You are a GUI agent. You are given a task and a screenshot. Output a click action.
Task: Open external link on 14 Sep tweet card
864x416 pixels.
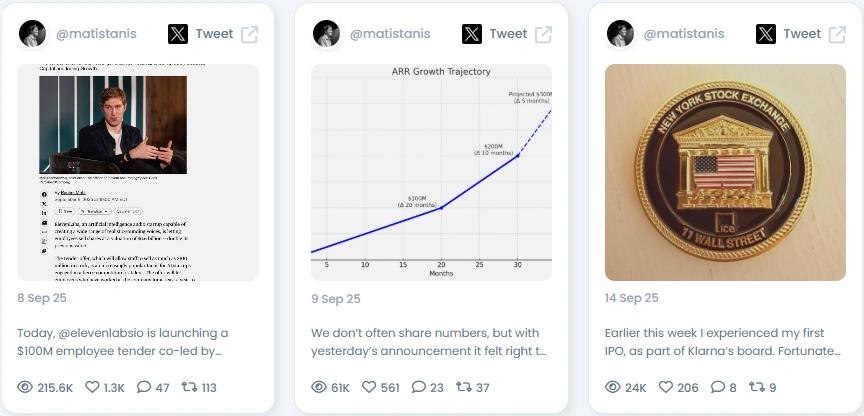(838, 34)
